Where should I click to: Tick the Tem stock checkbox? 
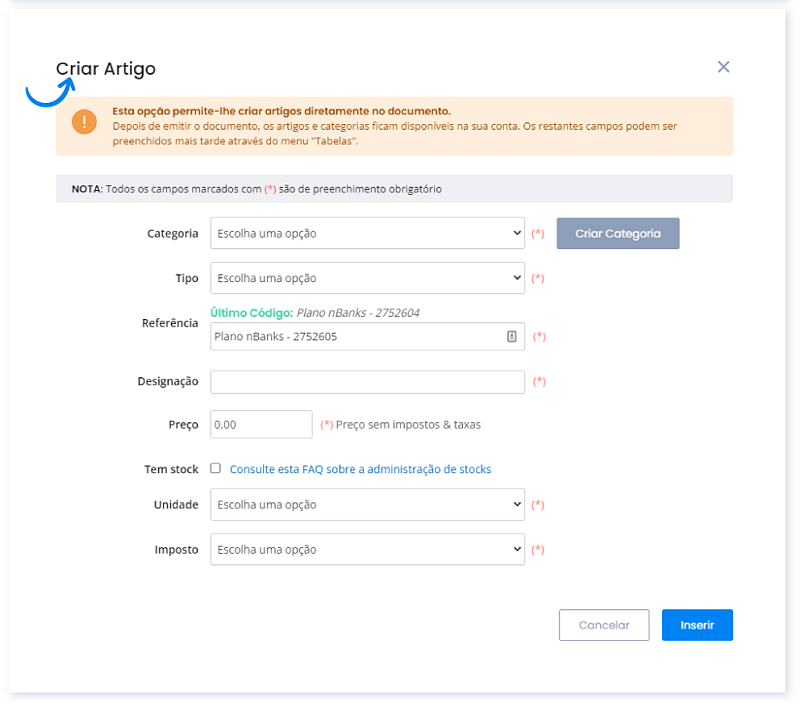point(215,468)
